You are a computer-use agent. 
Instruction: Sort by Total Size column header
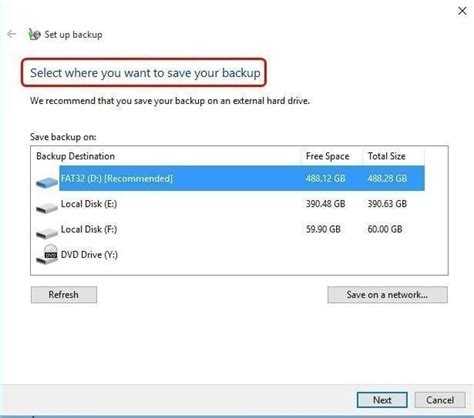point(387,156)
